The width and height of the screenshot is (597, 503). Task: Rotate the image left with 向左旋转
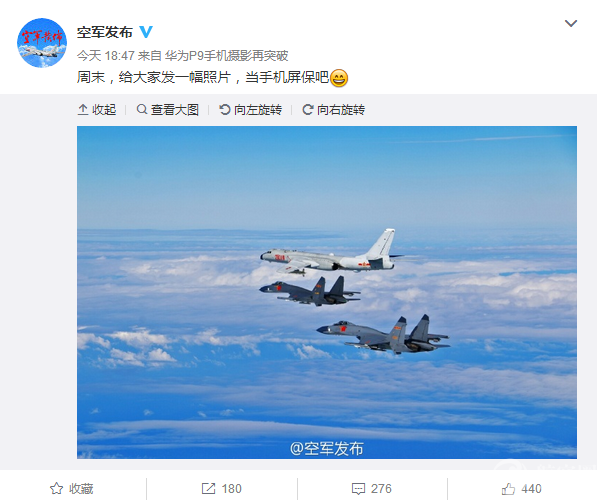coord(251,110)
